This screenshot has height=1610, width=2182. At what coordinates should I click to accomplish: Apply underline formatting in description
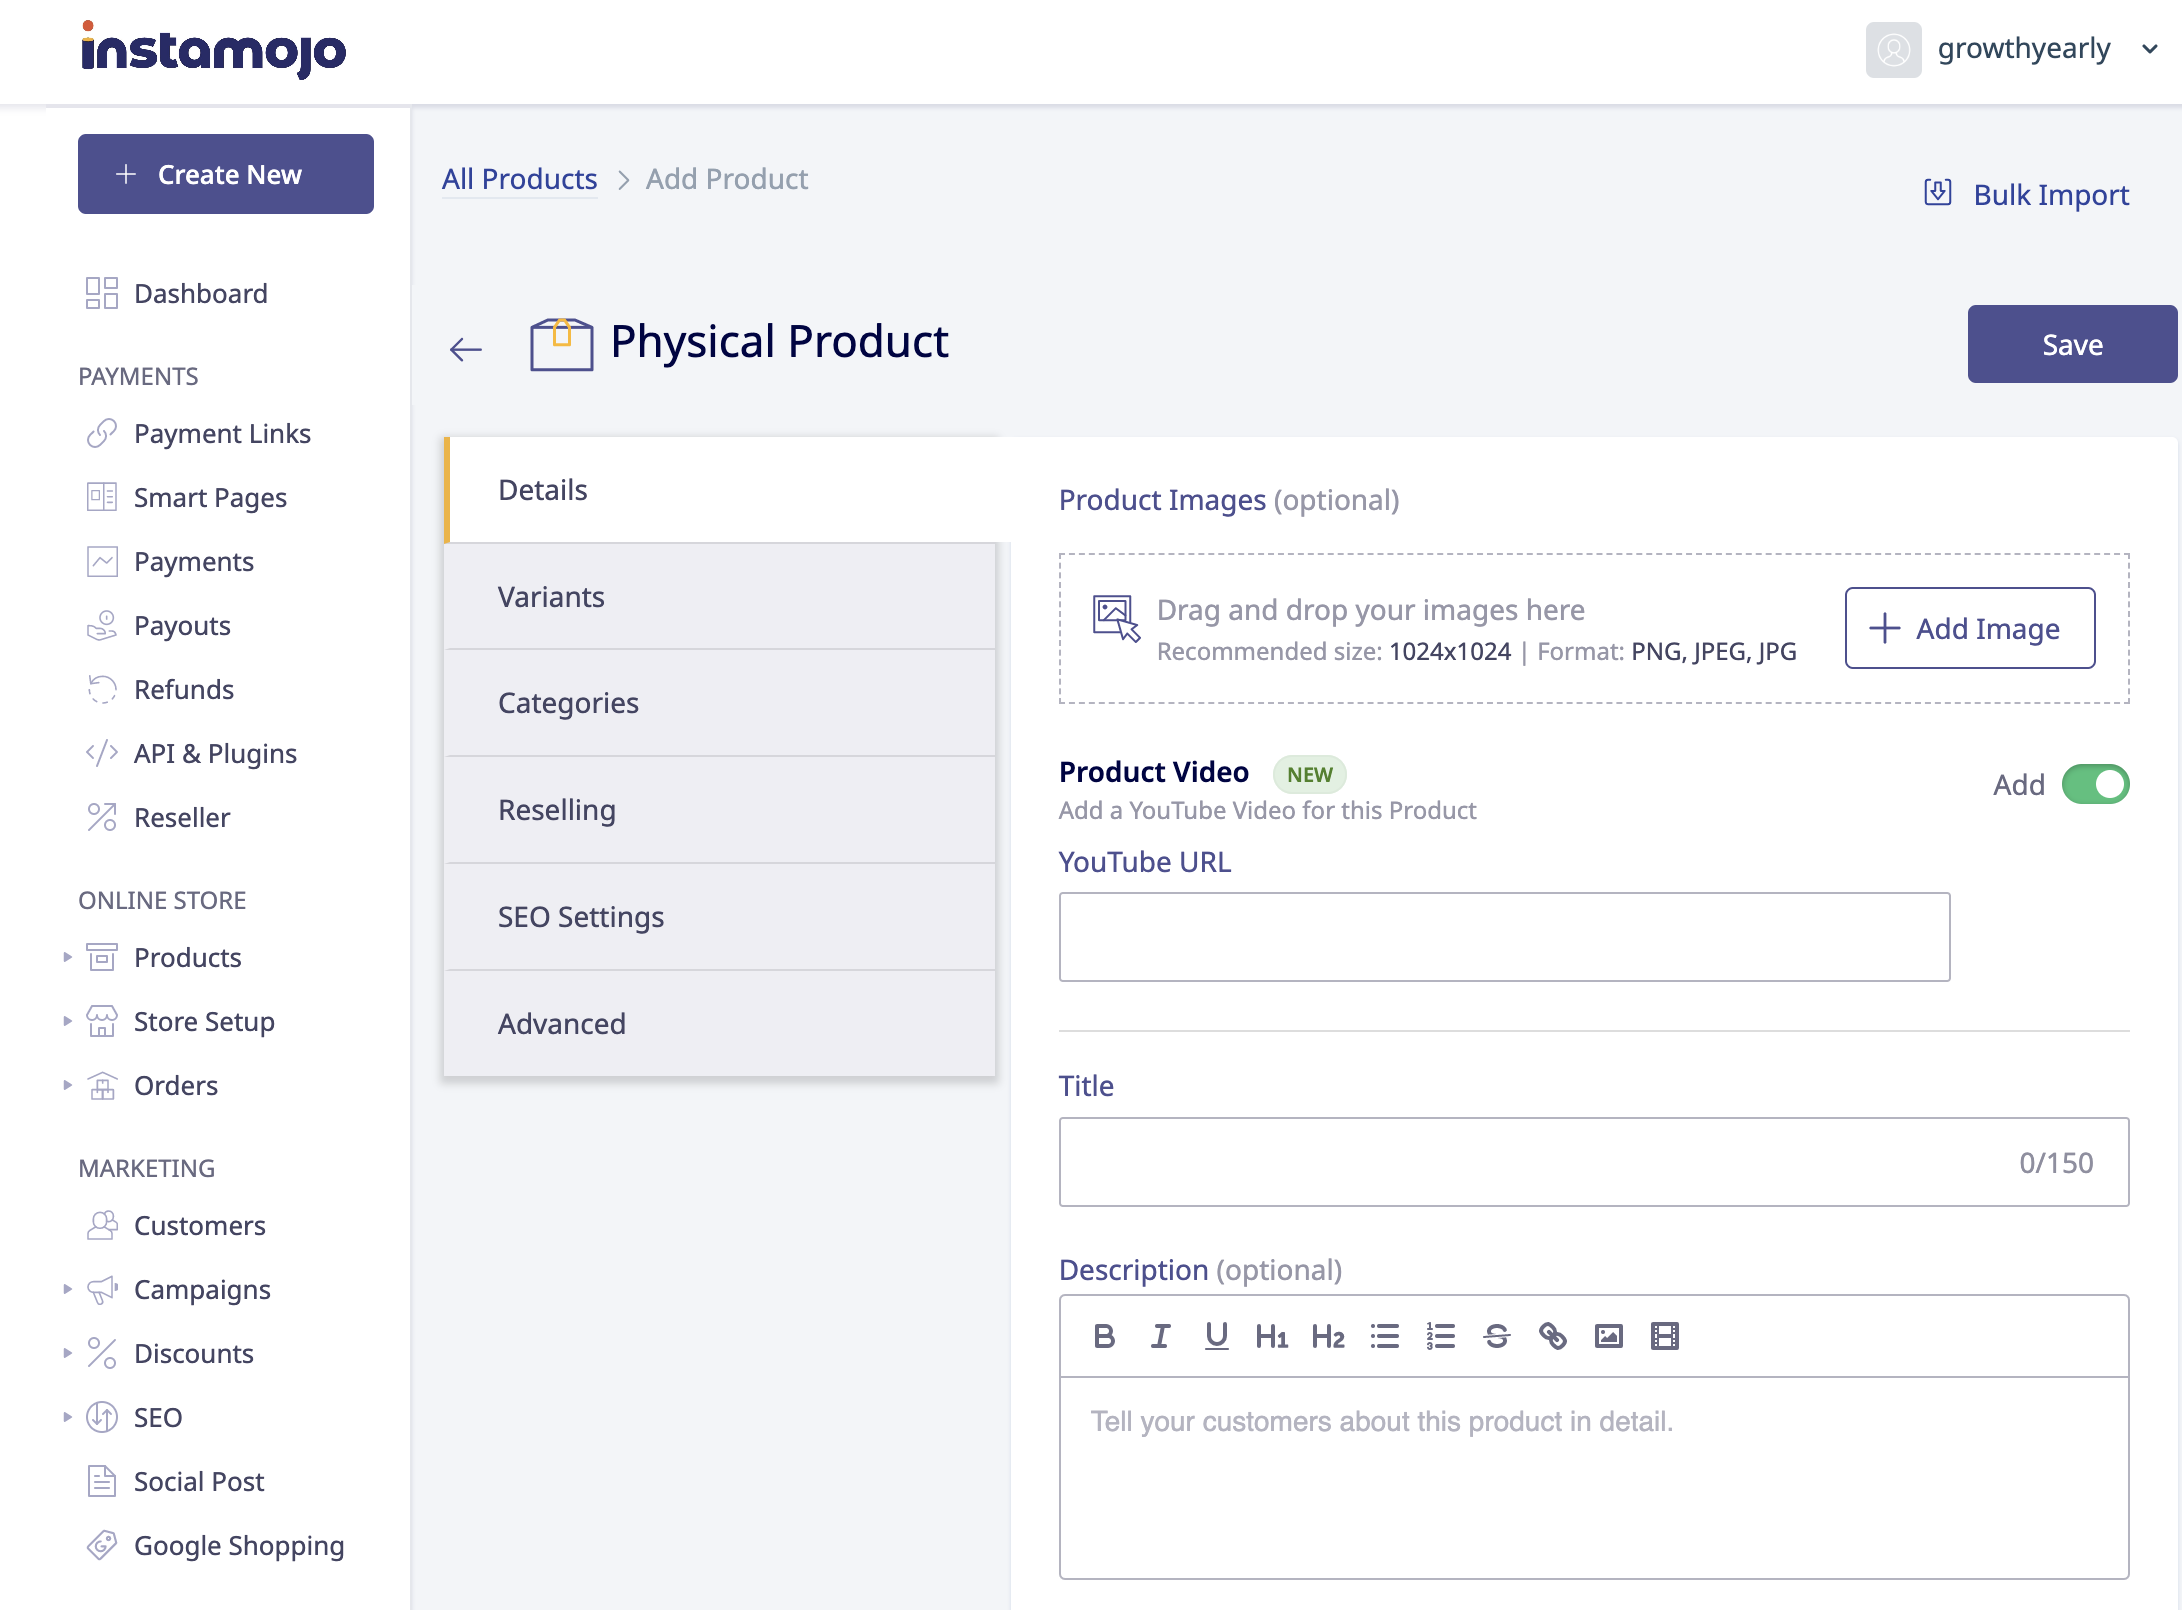1216,1336
